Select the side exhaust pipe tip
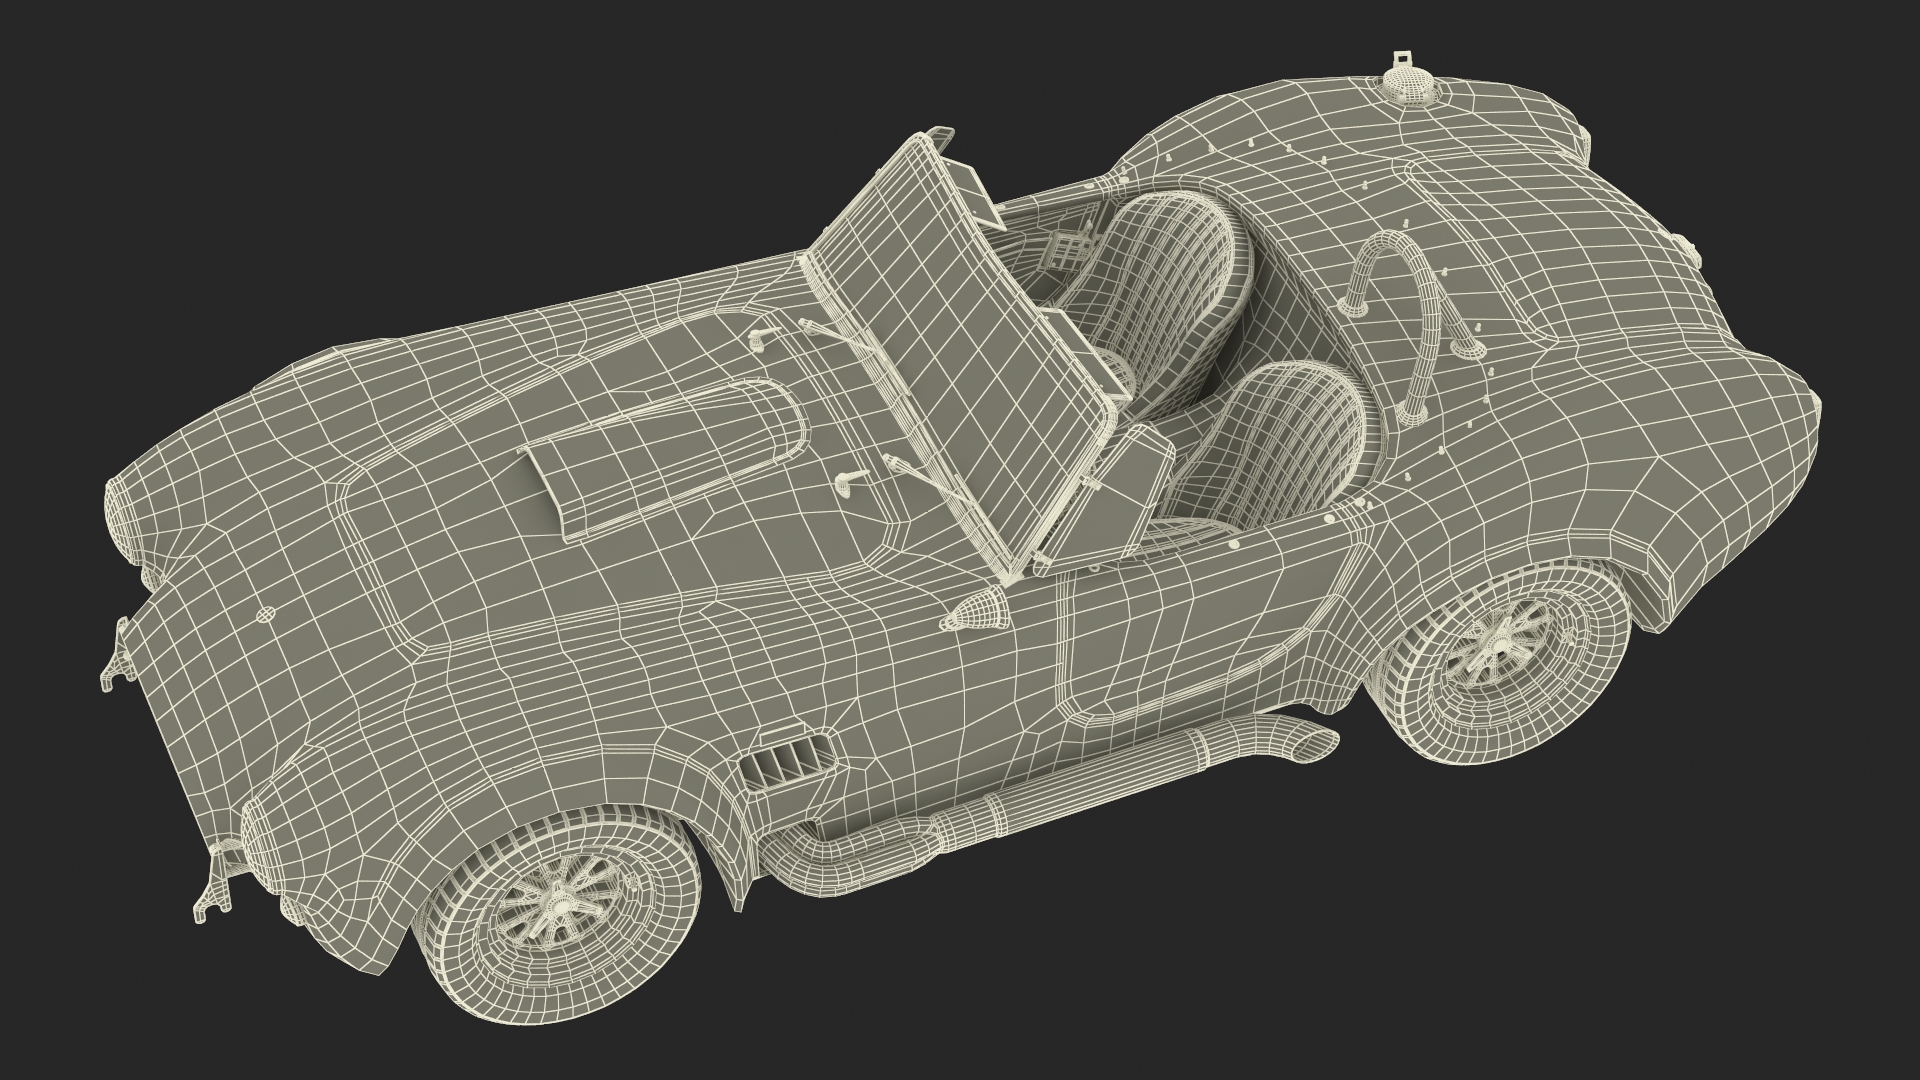1920x1080 pixels. coord(1312,744)
